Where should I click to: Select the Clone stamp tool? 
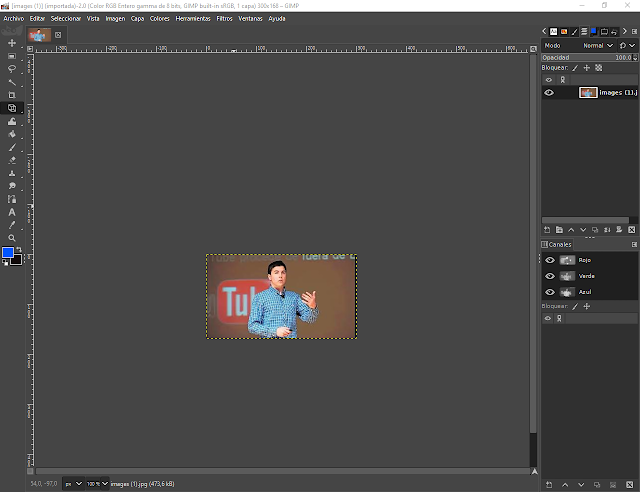pos(12,174)
